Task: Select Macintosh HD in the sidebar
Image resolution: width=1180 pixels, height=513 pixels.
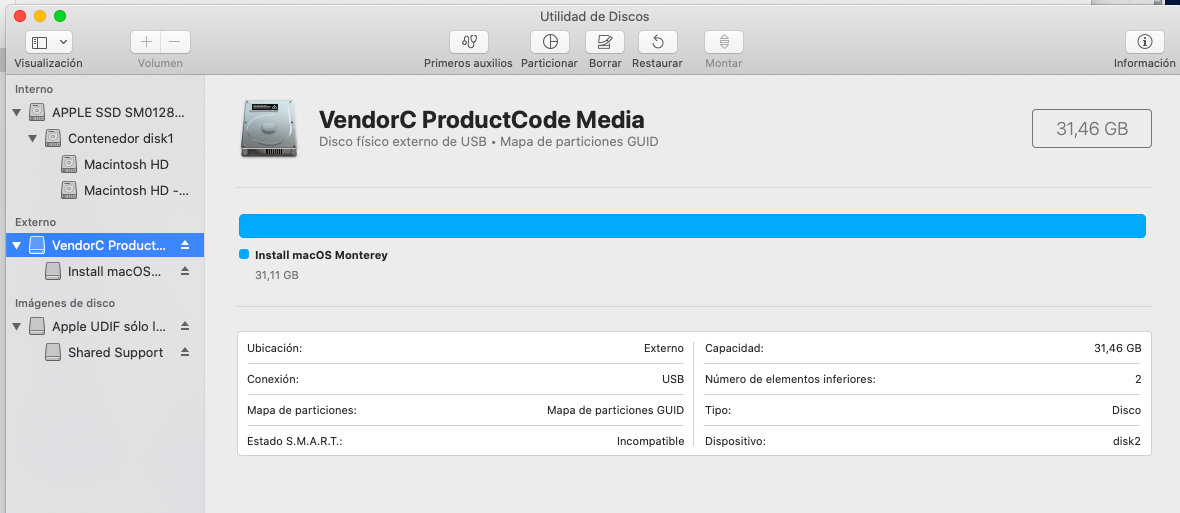Action: pyautogui.click(x=126, y=164)
